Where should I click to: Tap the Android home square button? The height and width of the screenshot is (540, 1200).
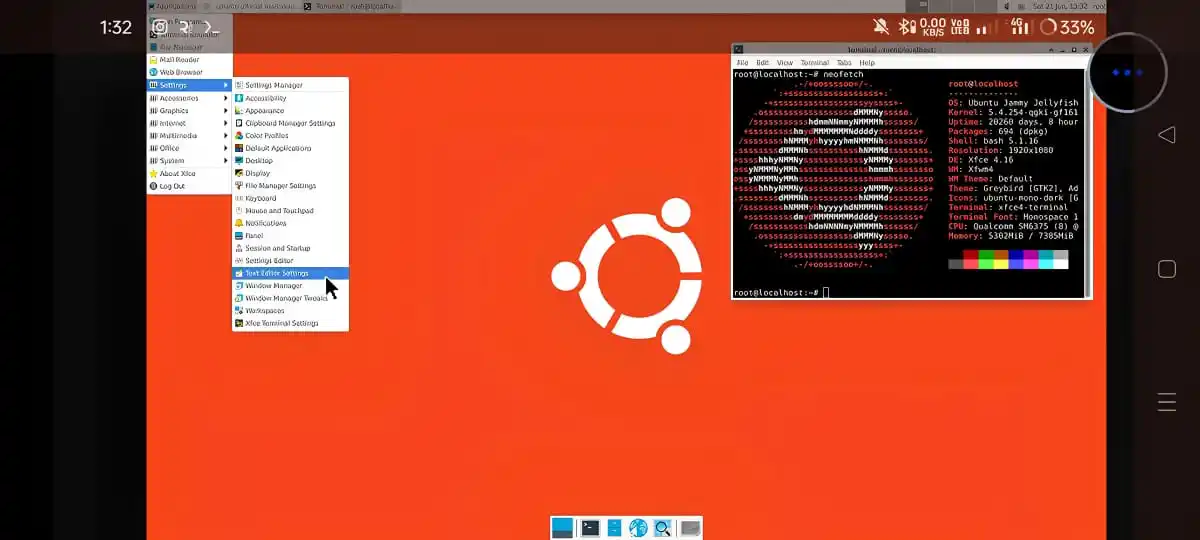tap(1166, 269)
